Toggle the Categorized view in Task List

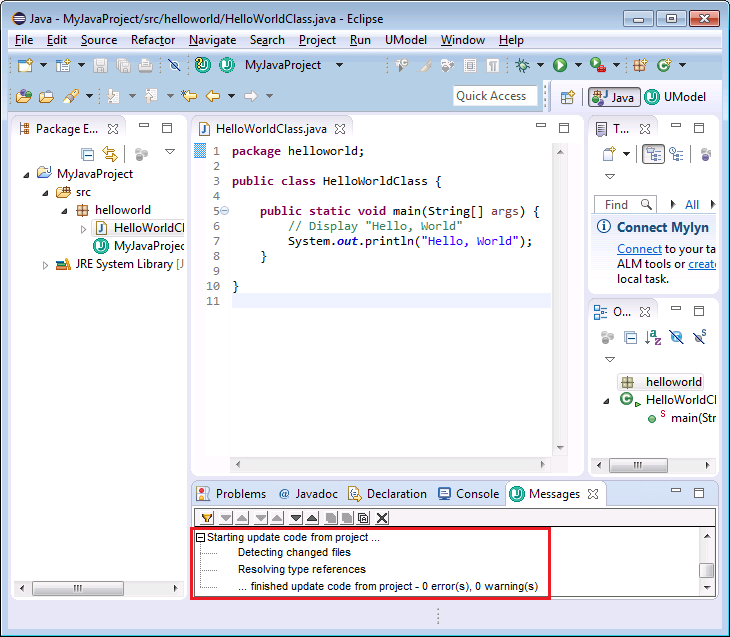(654, 154)
